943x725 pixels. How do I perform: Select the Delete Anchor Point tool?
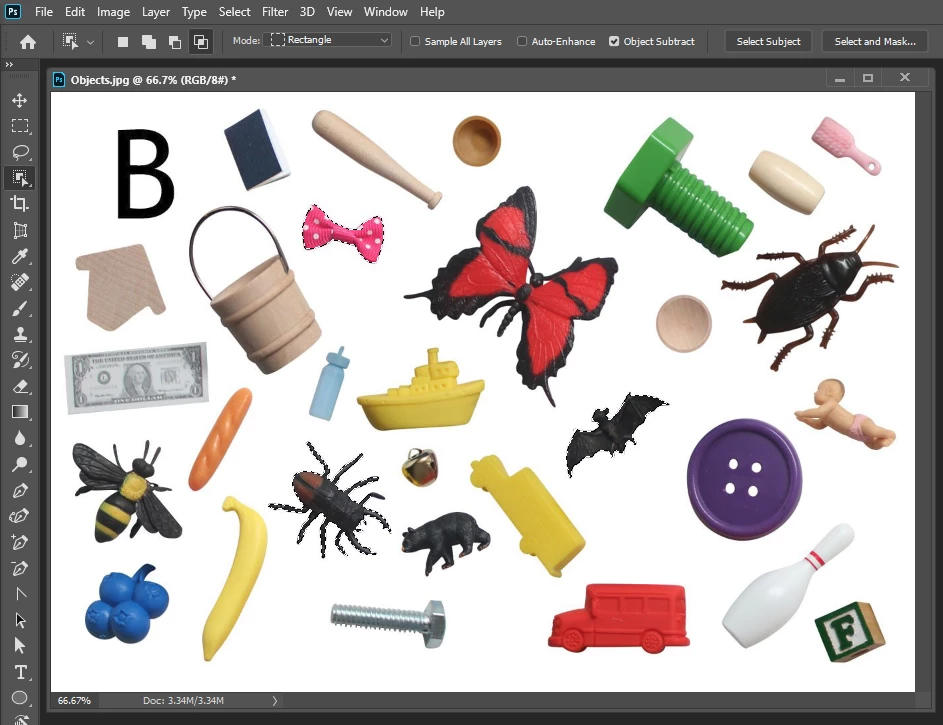coord(20,568)
